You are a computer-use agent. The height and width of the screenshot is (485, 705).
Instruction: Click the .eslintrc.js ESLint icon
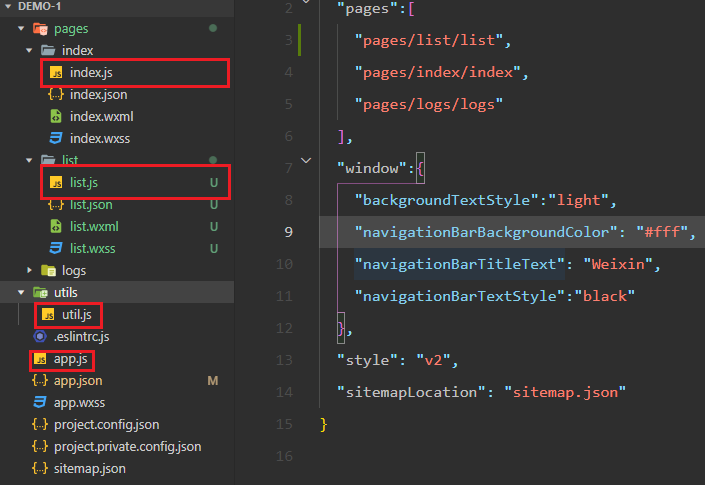coord(40,336)
